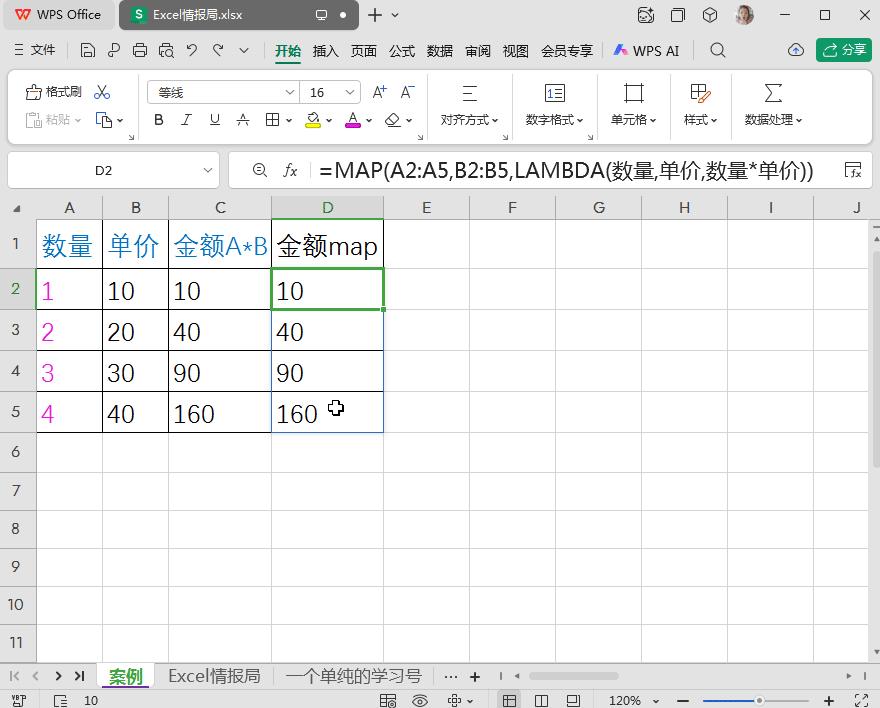Click the Copy icon
Image resolution: width=880 pixels, height=708 pixels.
[x=104, y=119]
